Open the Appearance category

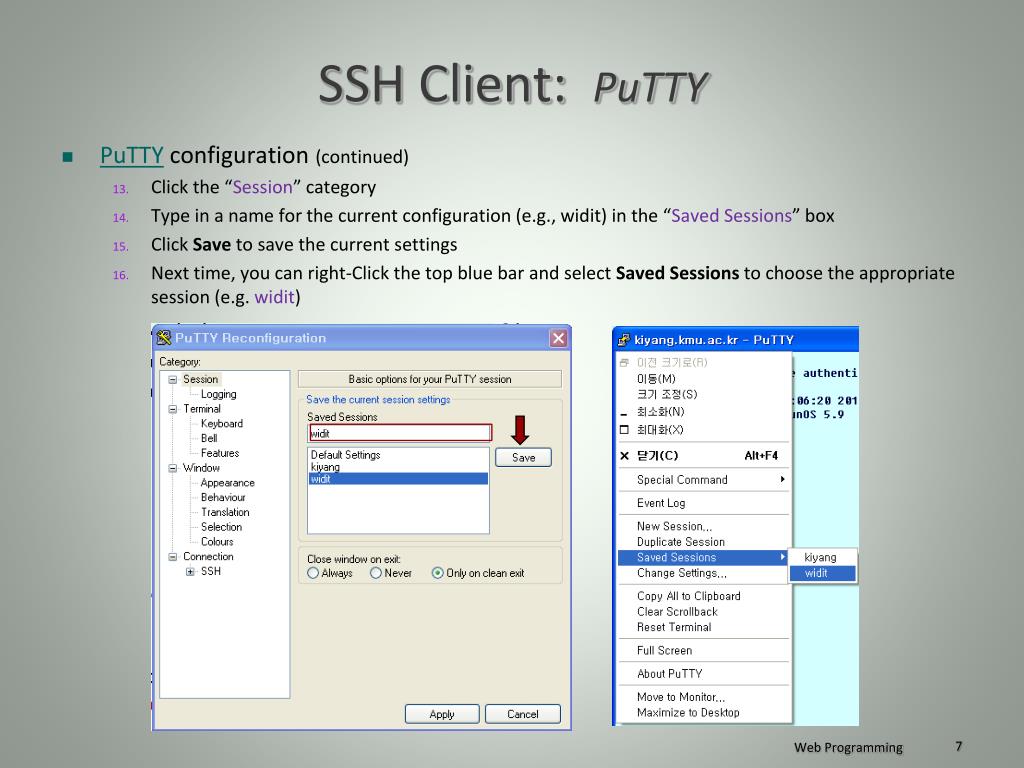tap(227, 483)
